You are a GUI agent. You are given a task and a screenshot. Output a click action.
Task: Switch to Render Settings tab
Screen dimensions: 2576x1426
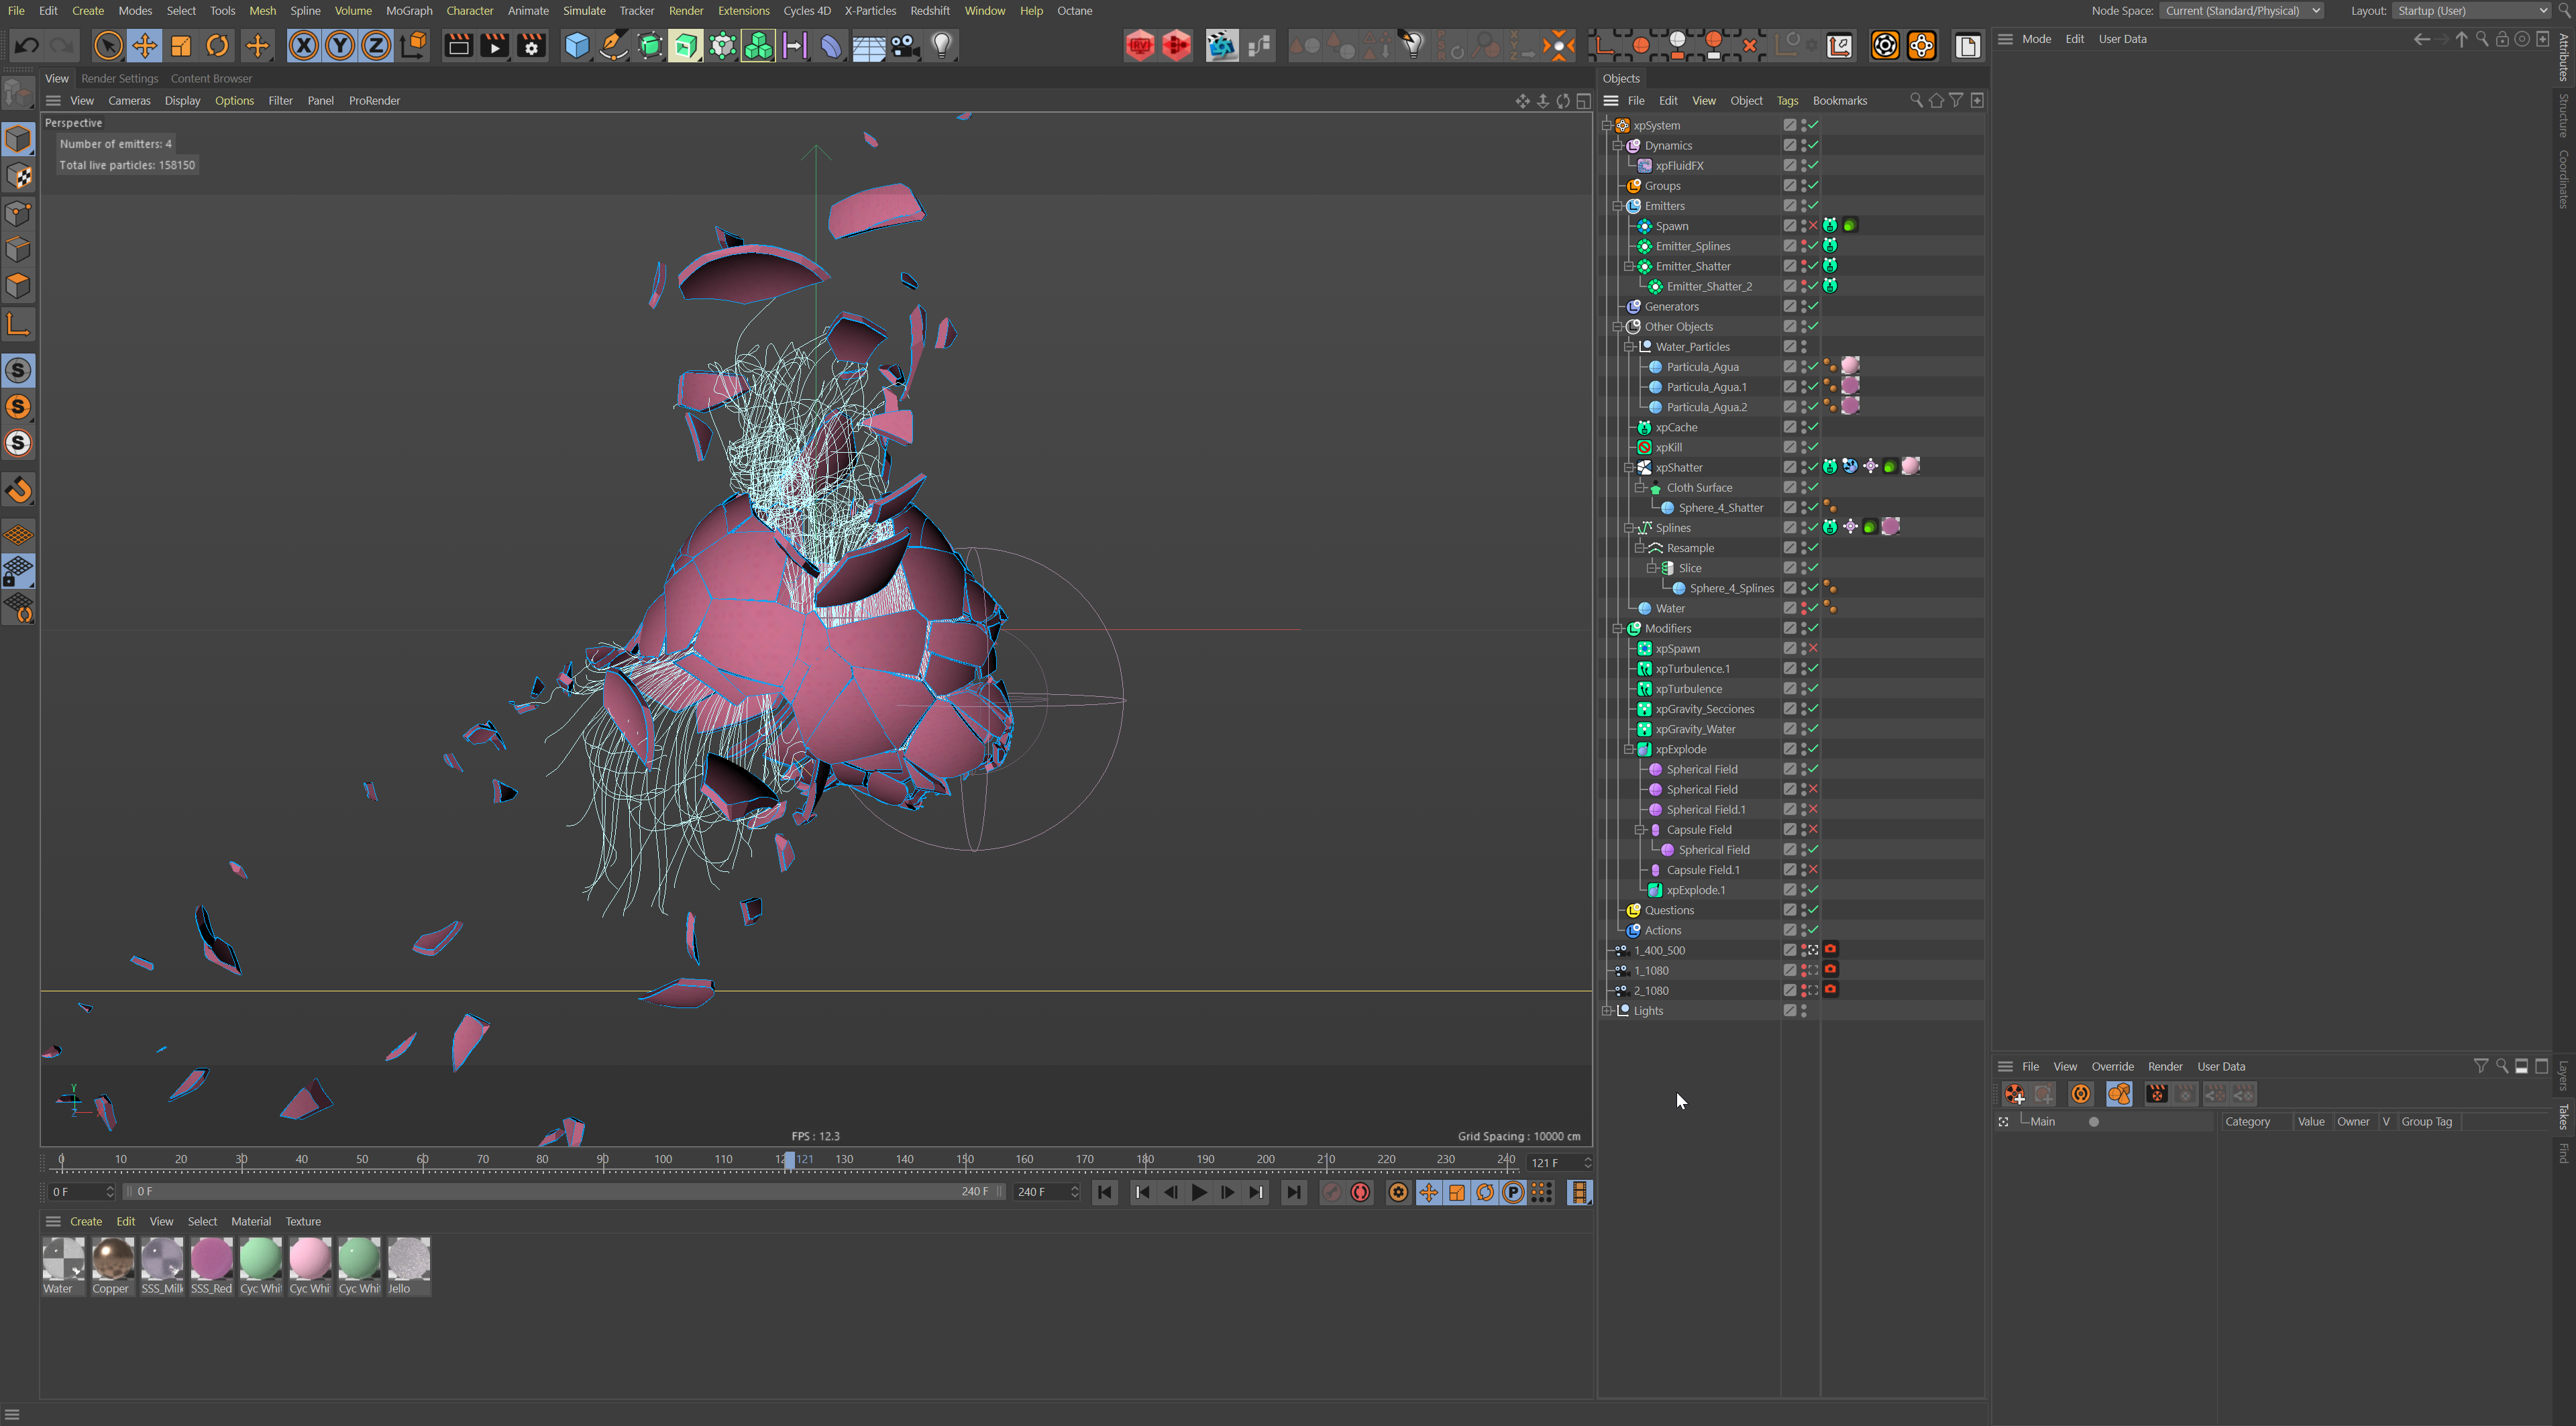[x=119, y=78]
